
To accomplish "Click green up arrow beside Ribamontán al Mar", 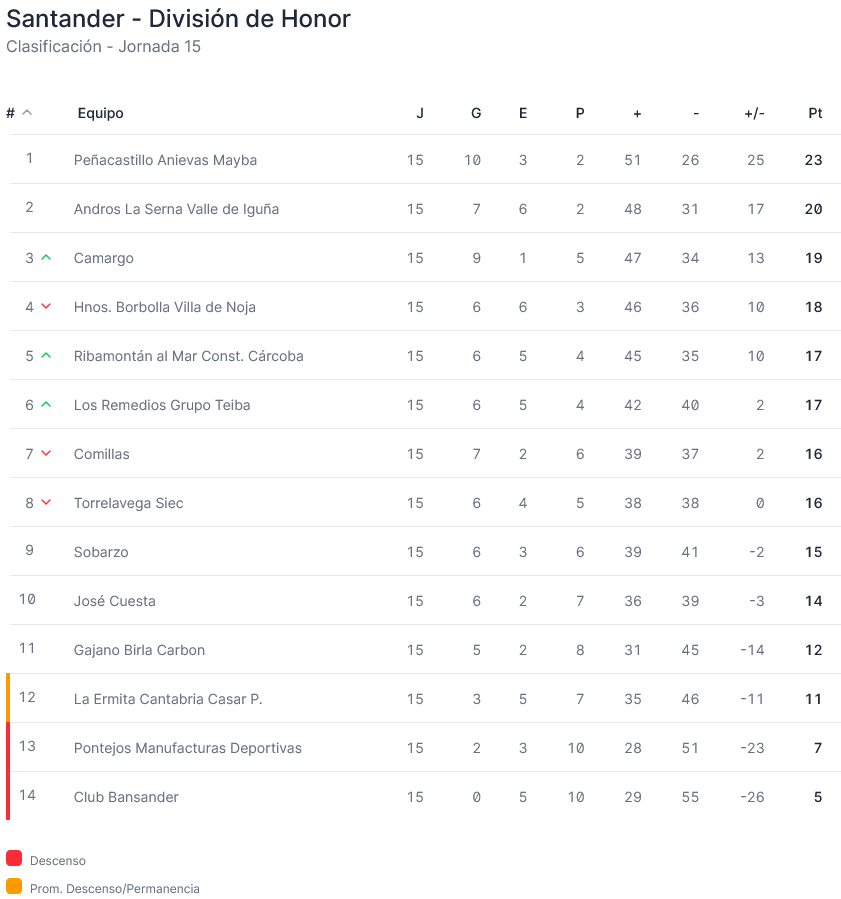I will point(46,356).
